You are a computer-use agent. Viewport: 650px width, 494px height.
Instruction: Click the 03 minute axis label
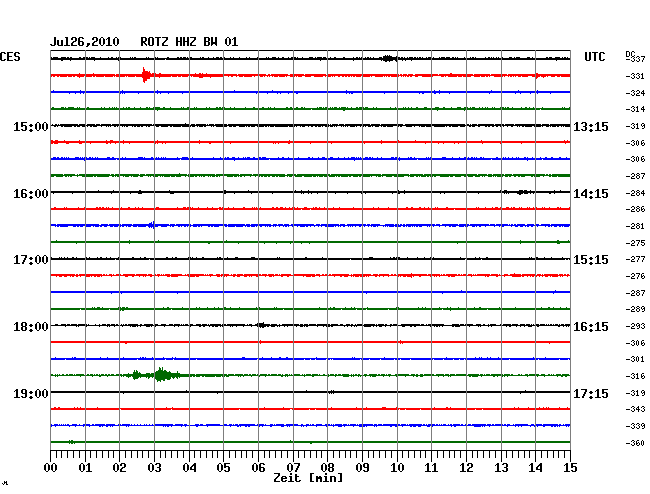coord(154,468)
